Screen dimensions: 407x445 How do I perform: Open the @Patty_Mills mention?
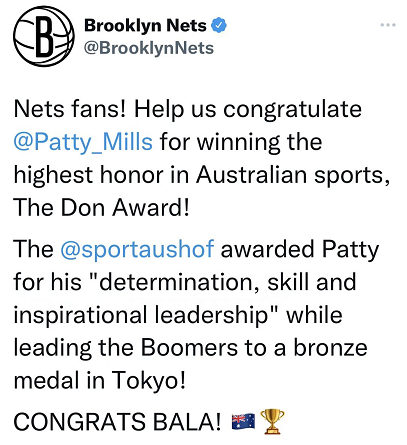(x=83, y=142)
